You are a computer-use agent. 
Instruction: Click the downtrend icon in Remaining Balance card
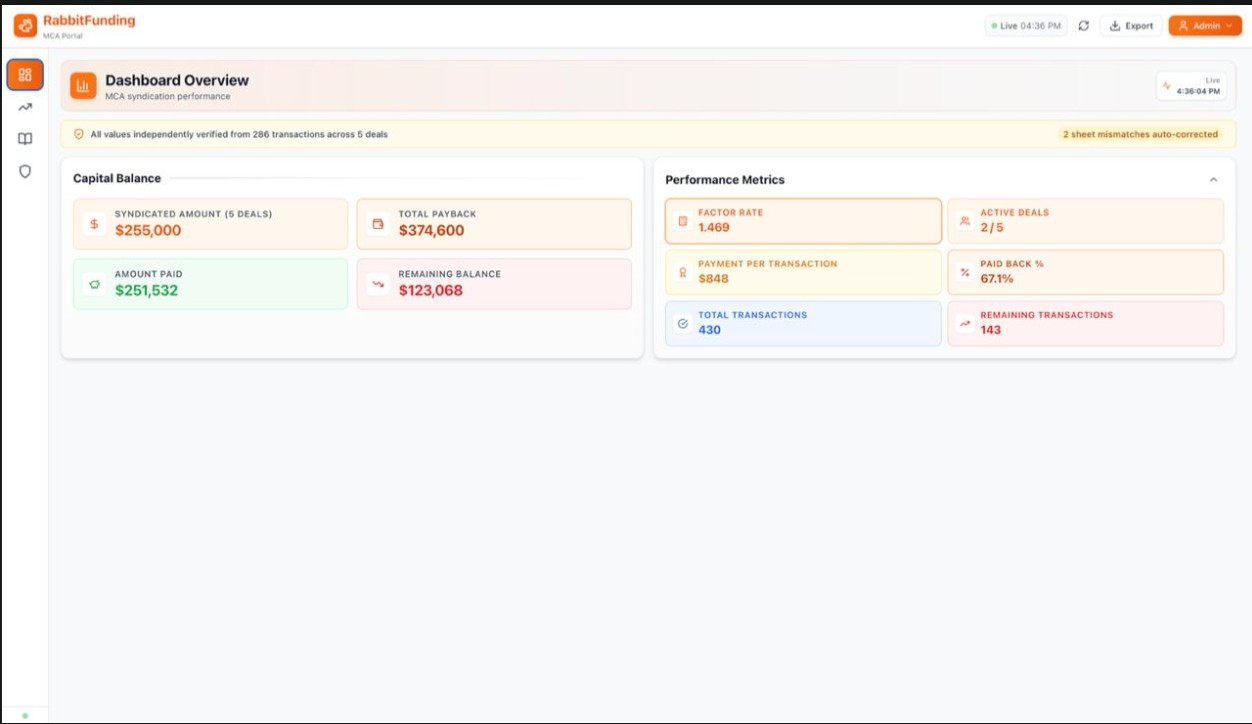click(x=378, y=284)
